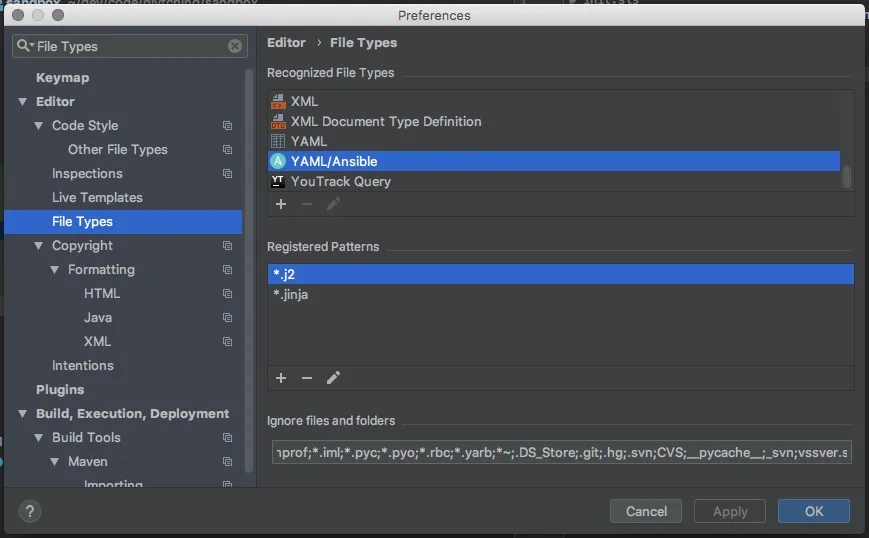Select Live Templates in the sidebar
The height and width of the screenshot is (538, 869).
tap(97, 198)
